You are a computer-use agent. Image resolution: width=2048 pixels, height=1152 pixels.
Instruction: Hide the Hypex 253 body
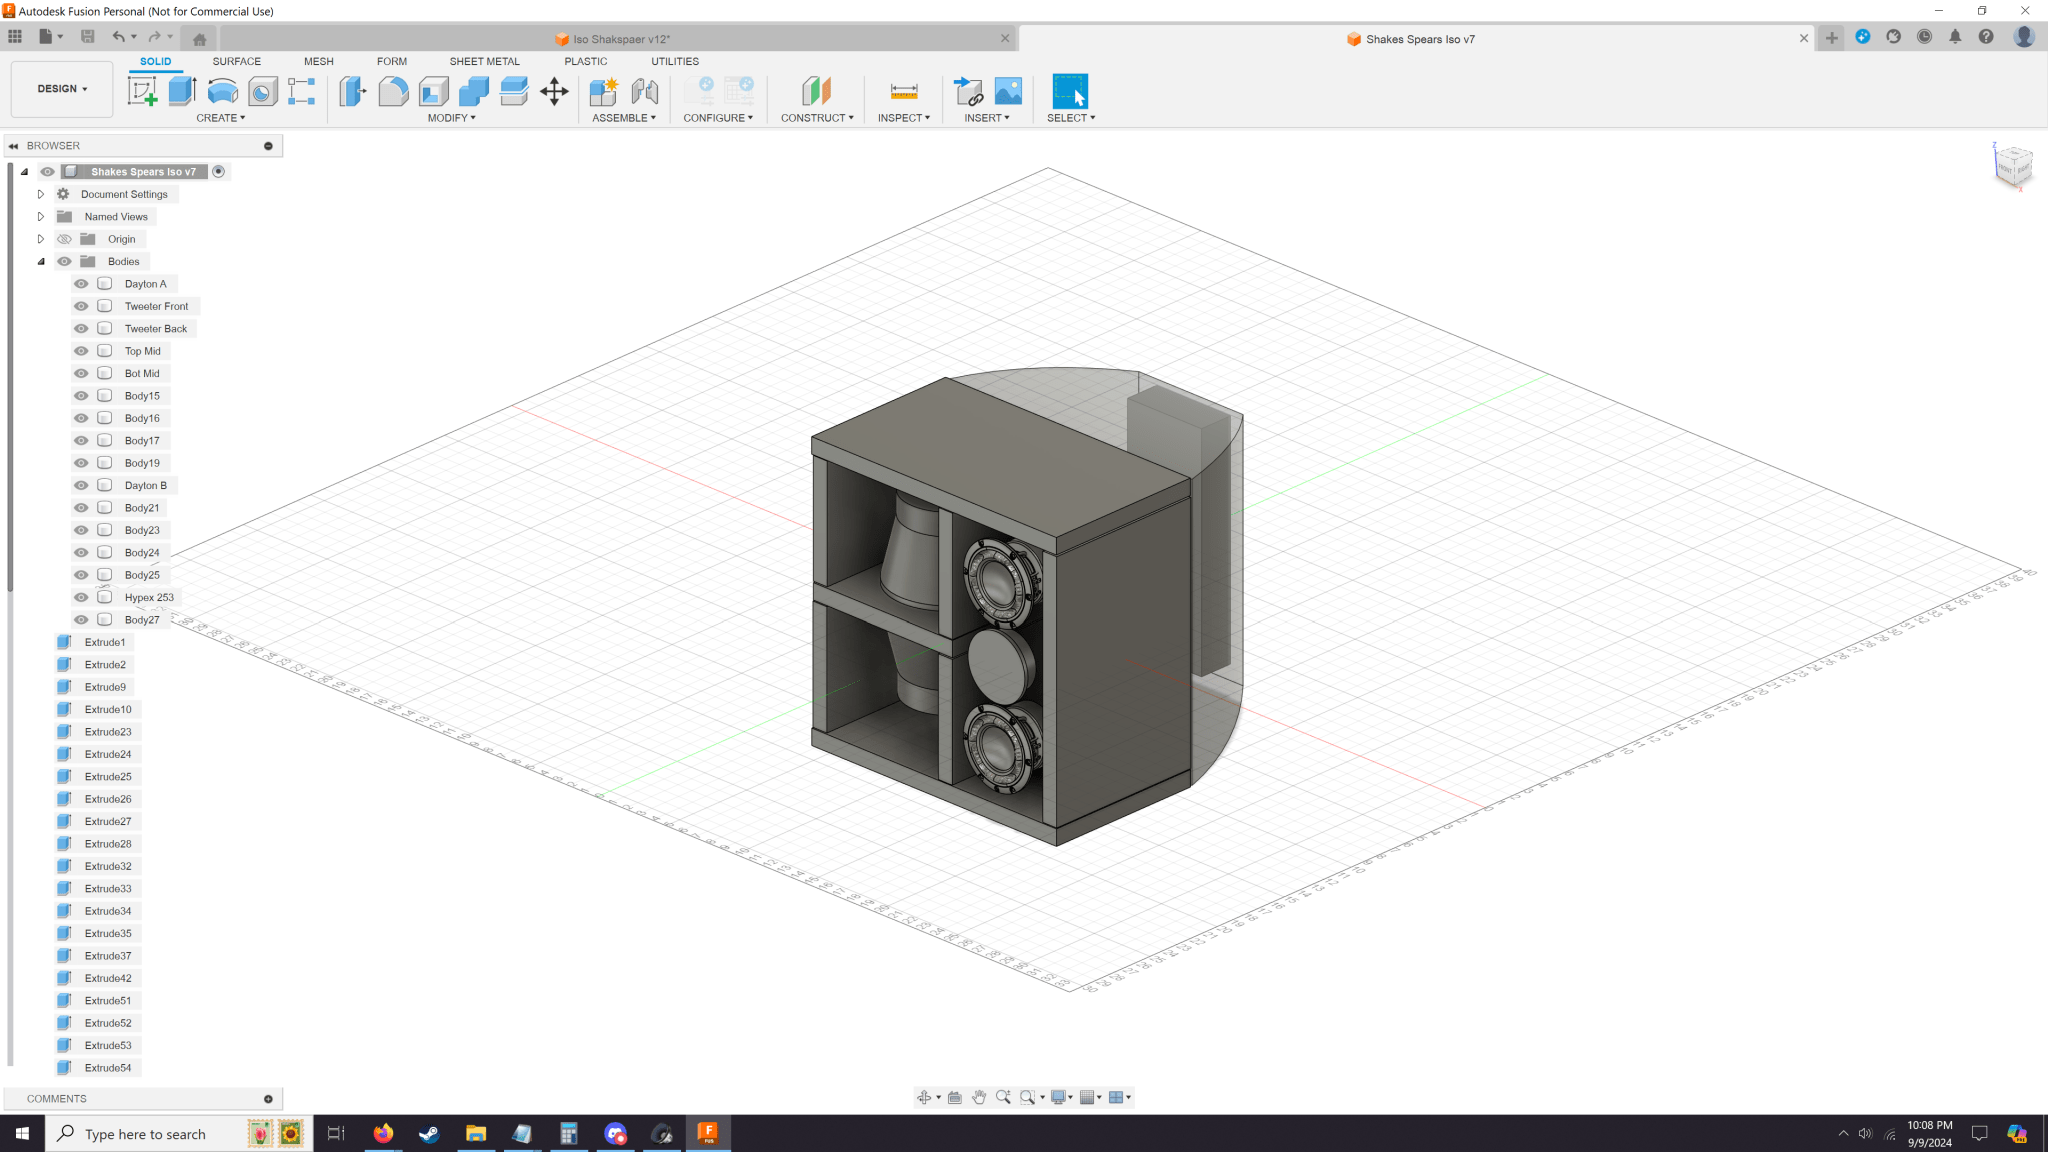point(82,598)
